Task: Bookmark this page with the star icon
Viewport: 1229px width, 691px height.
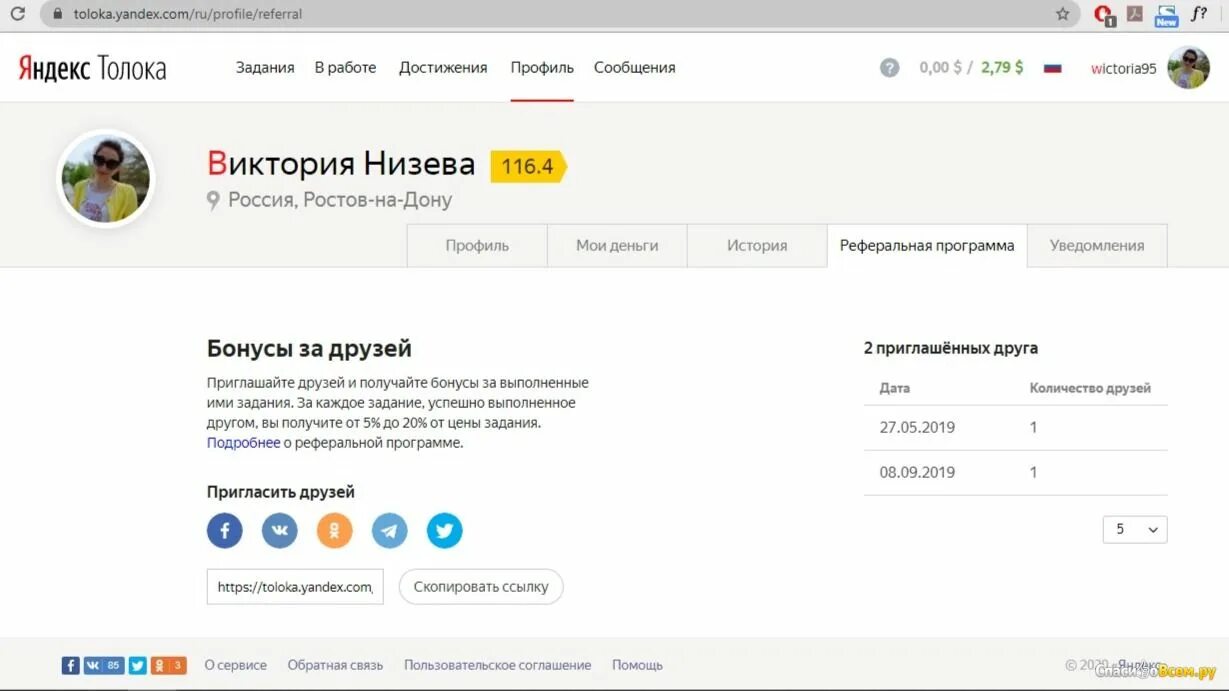Action: (1062, 14)
